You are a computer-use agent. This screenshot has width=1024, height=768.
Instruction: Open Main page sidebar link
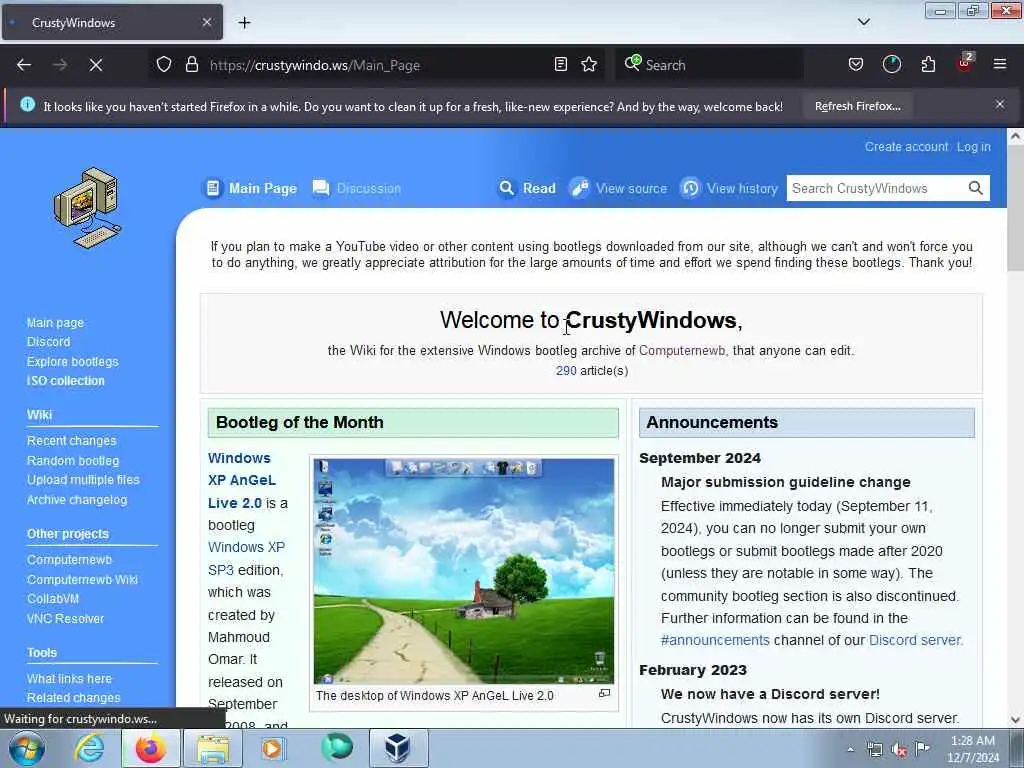point(56,323)
